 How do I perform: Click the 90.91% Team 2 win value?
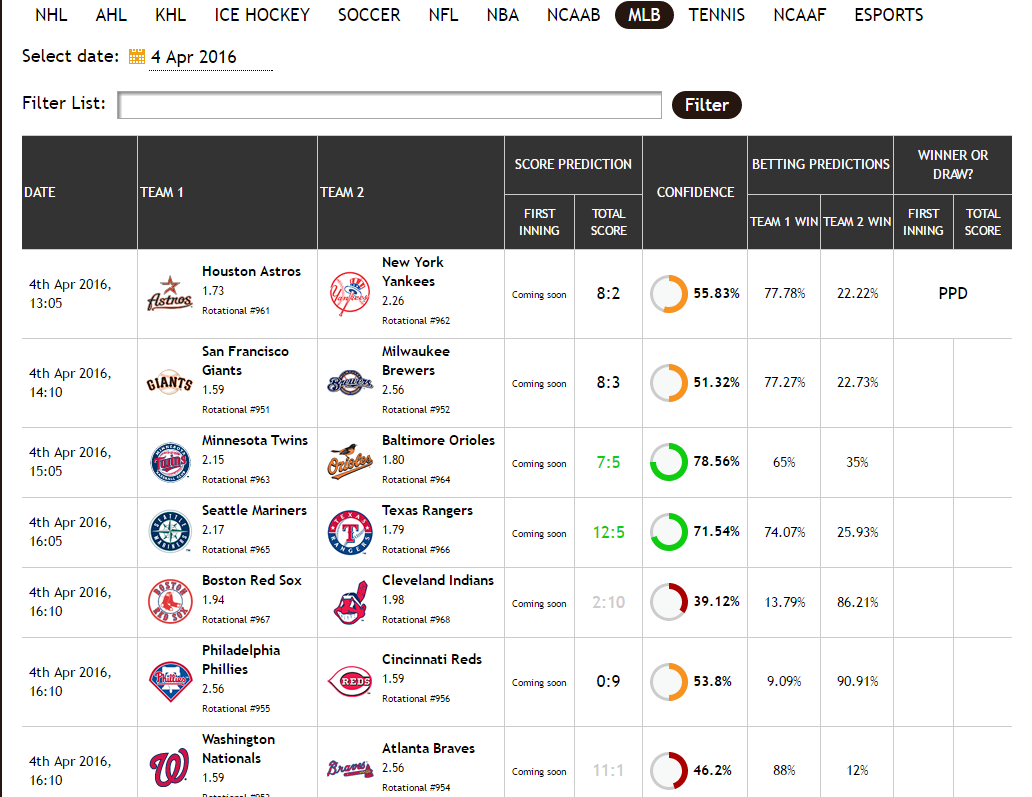click(x=857, y=681)
